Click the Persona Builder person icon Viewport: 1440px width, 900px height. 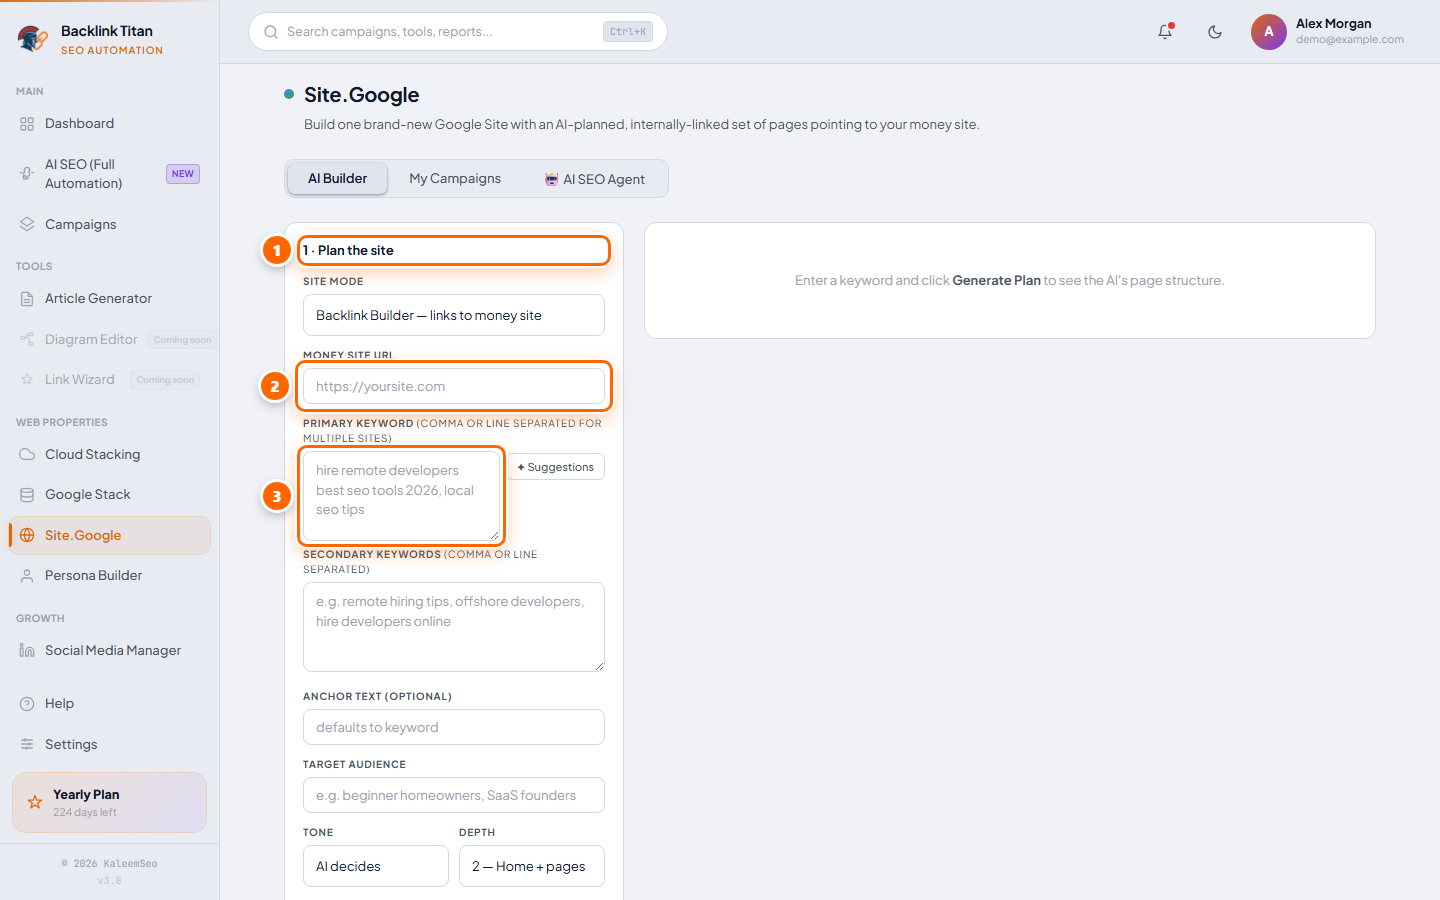27,576
